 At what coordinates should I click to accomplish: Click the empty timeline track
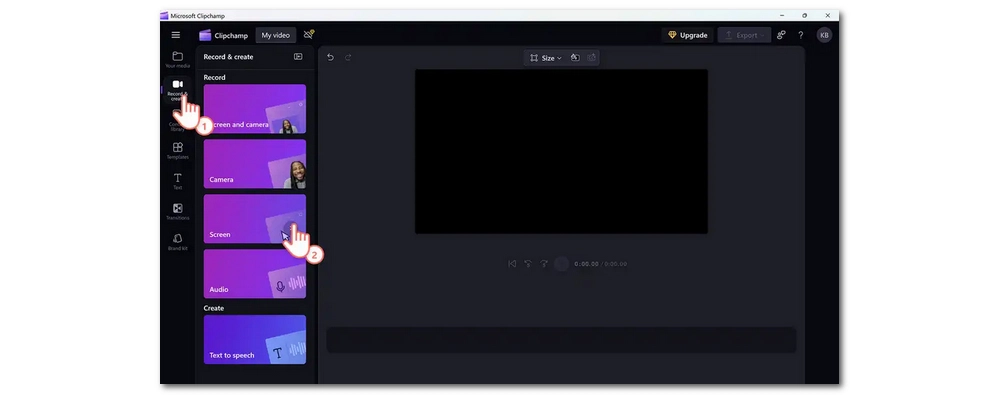point(561,340)
